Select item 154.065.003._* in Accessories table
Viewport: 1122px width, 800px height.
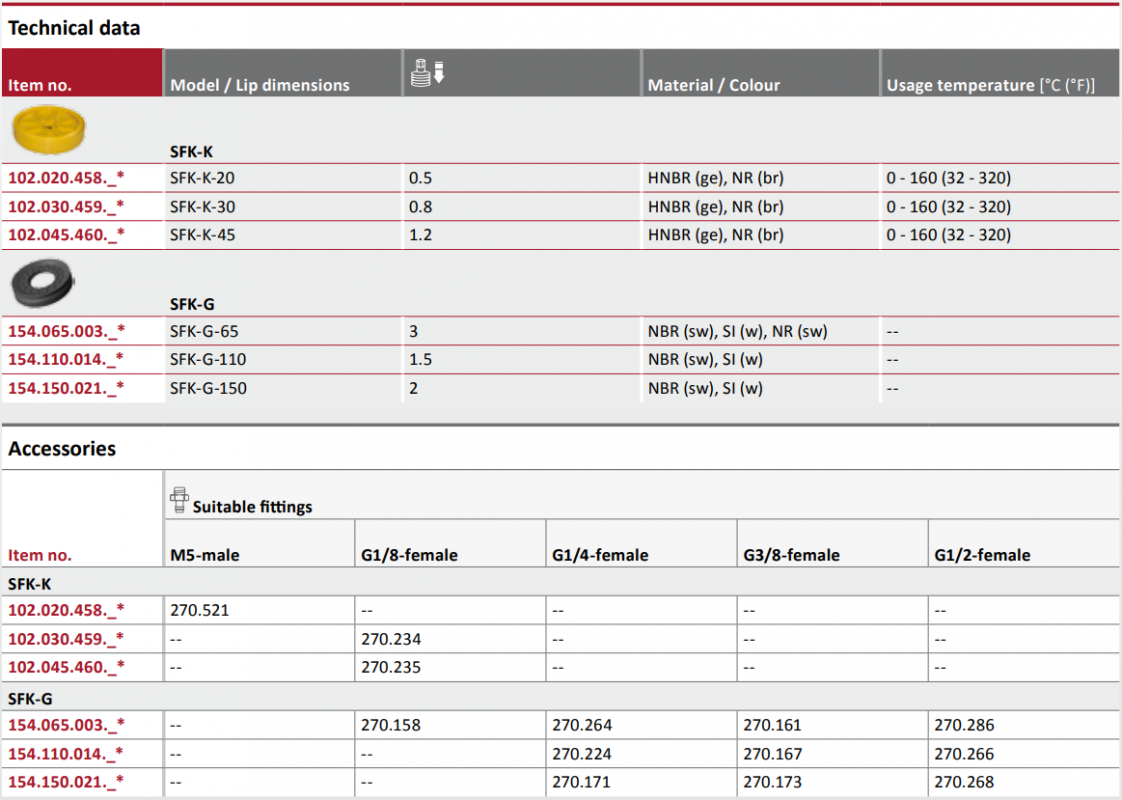coord(66,725)
